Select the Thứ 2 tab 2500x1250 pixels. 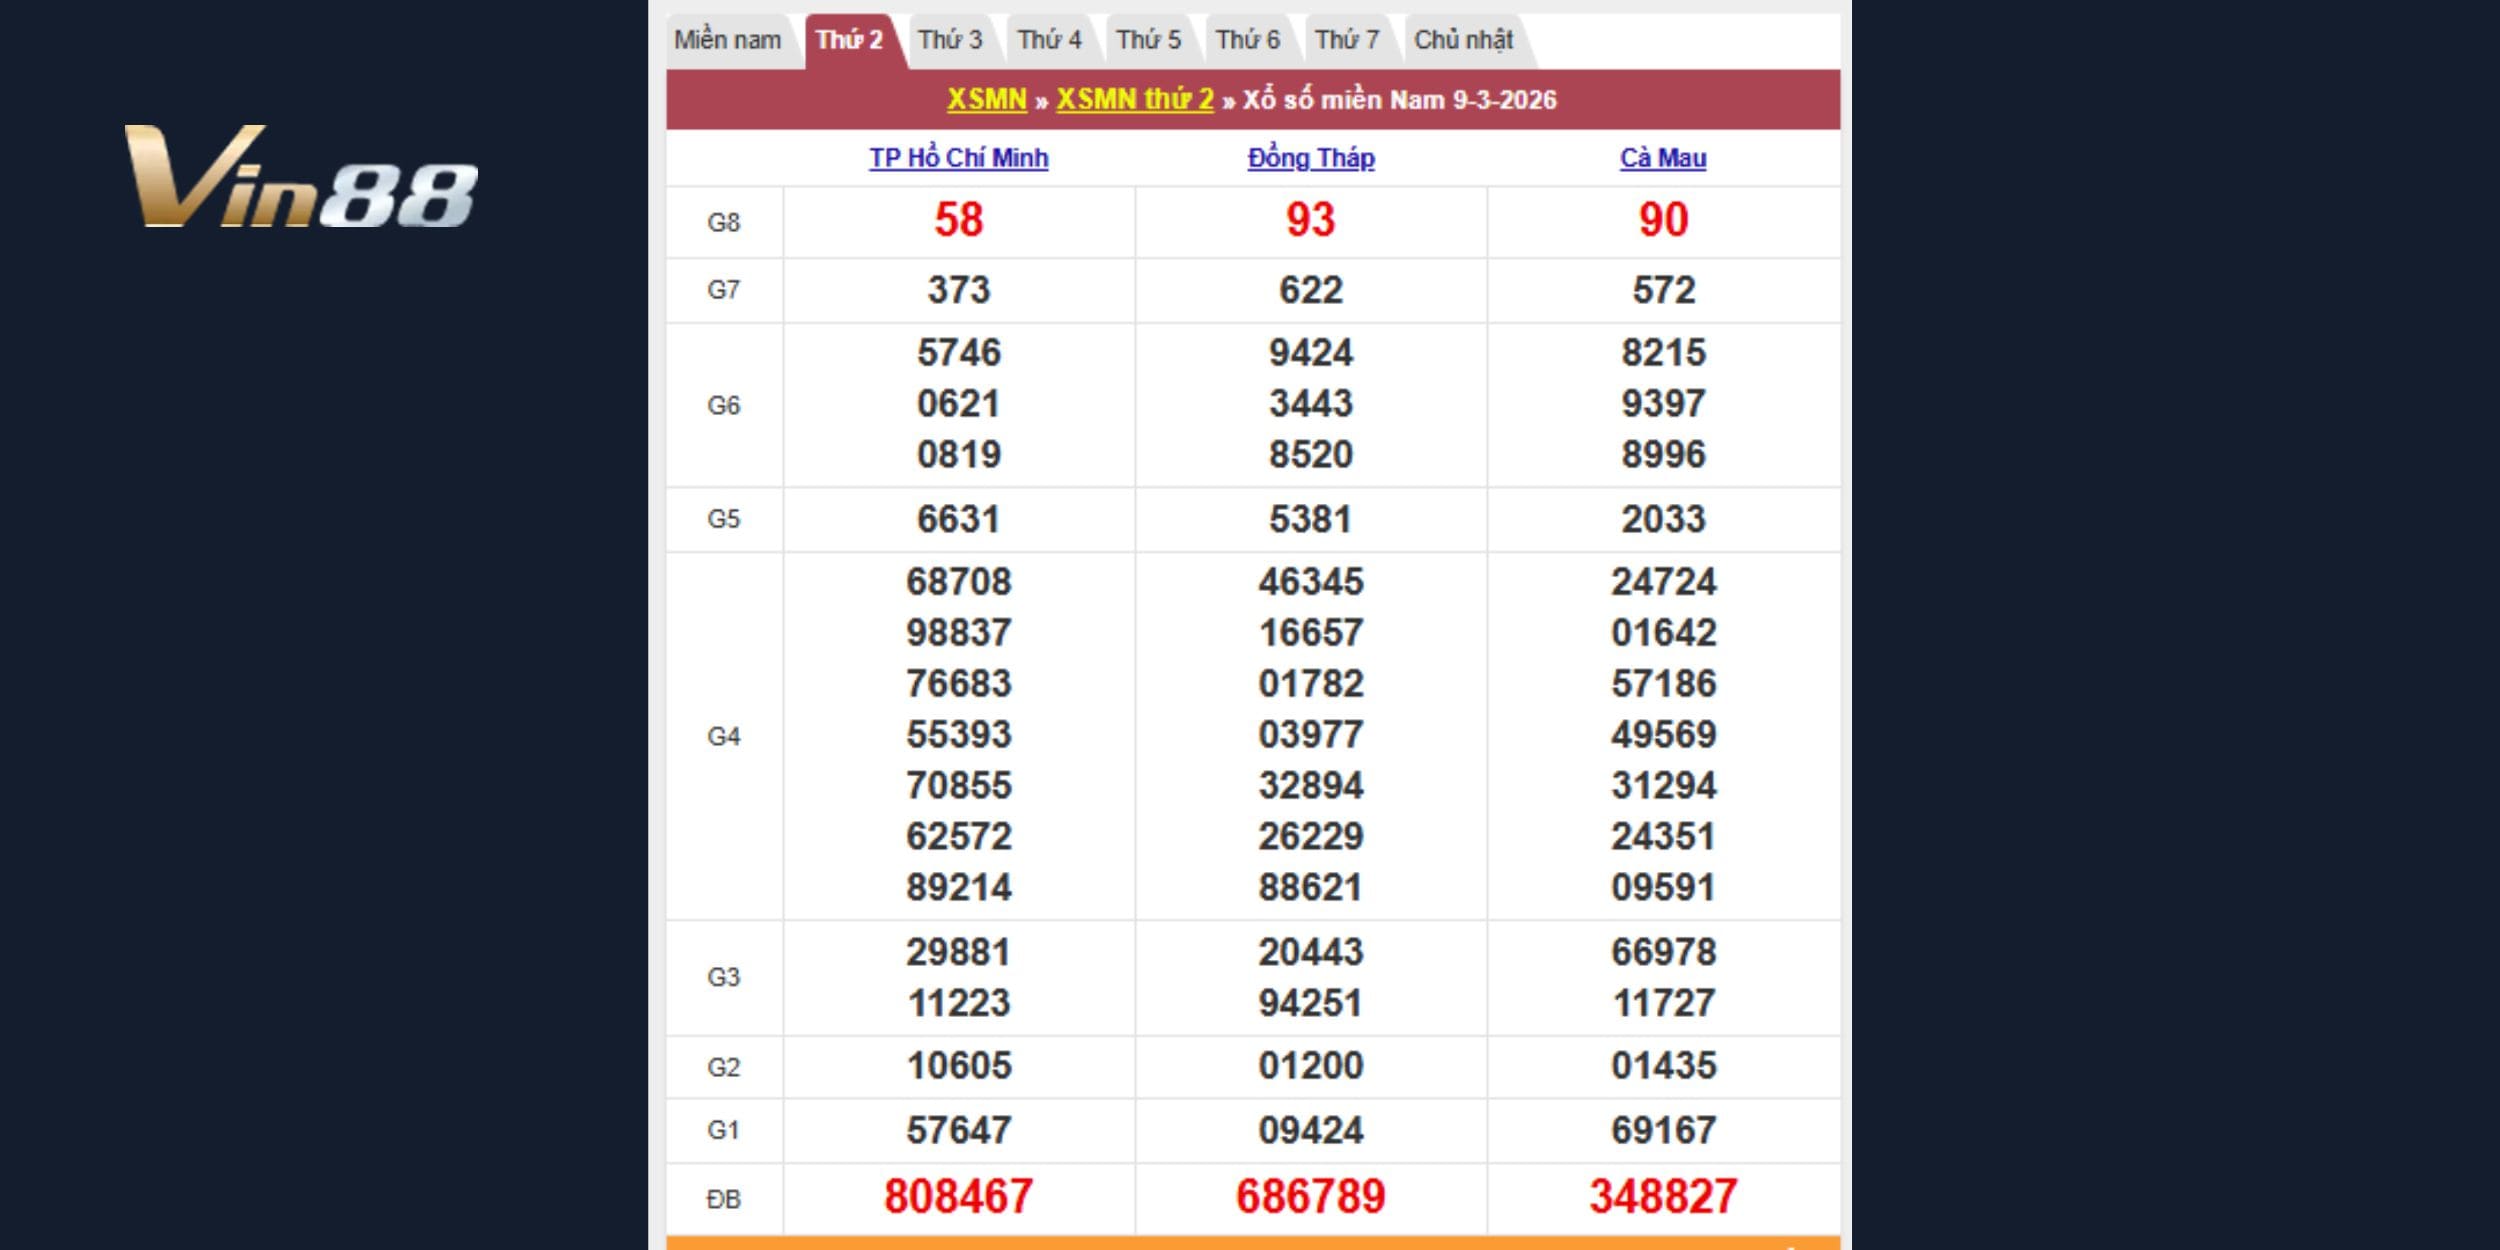point(849,40)
